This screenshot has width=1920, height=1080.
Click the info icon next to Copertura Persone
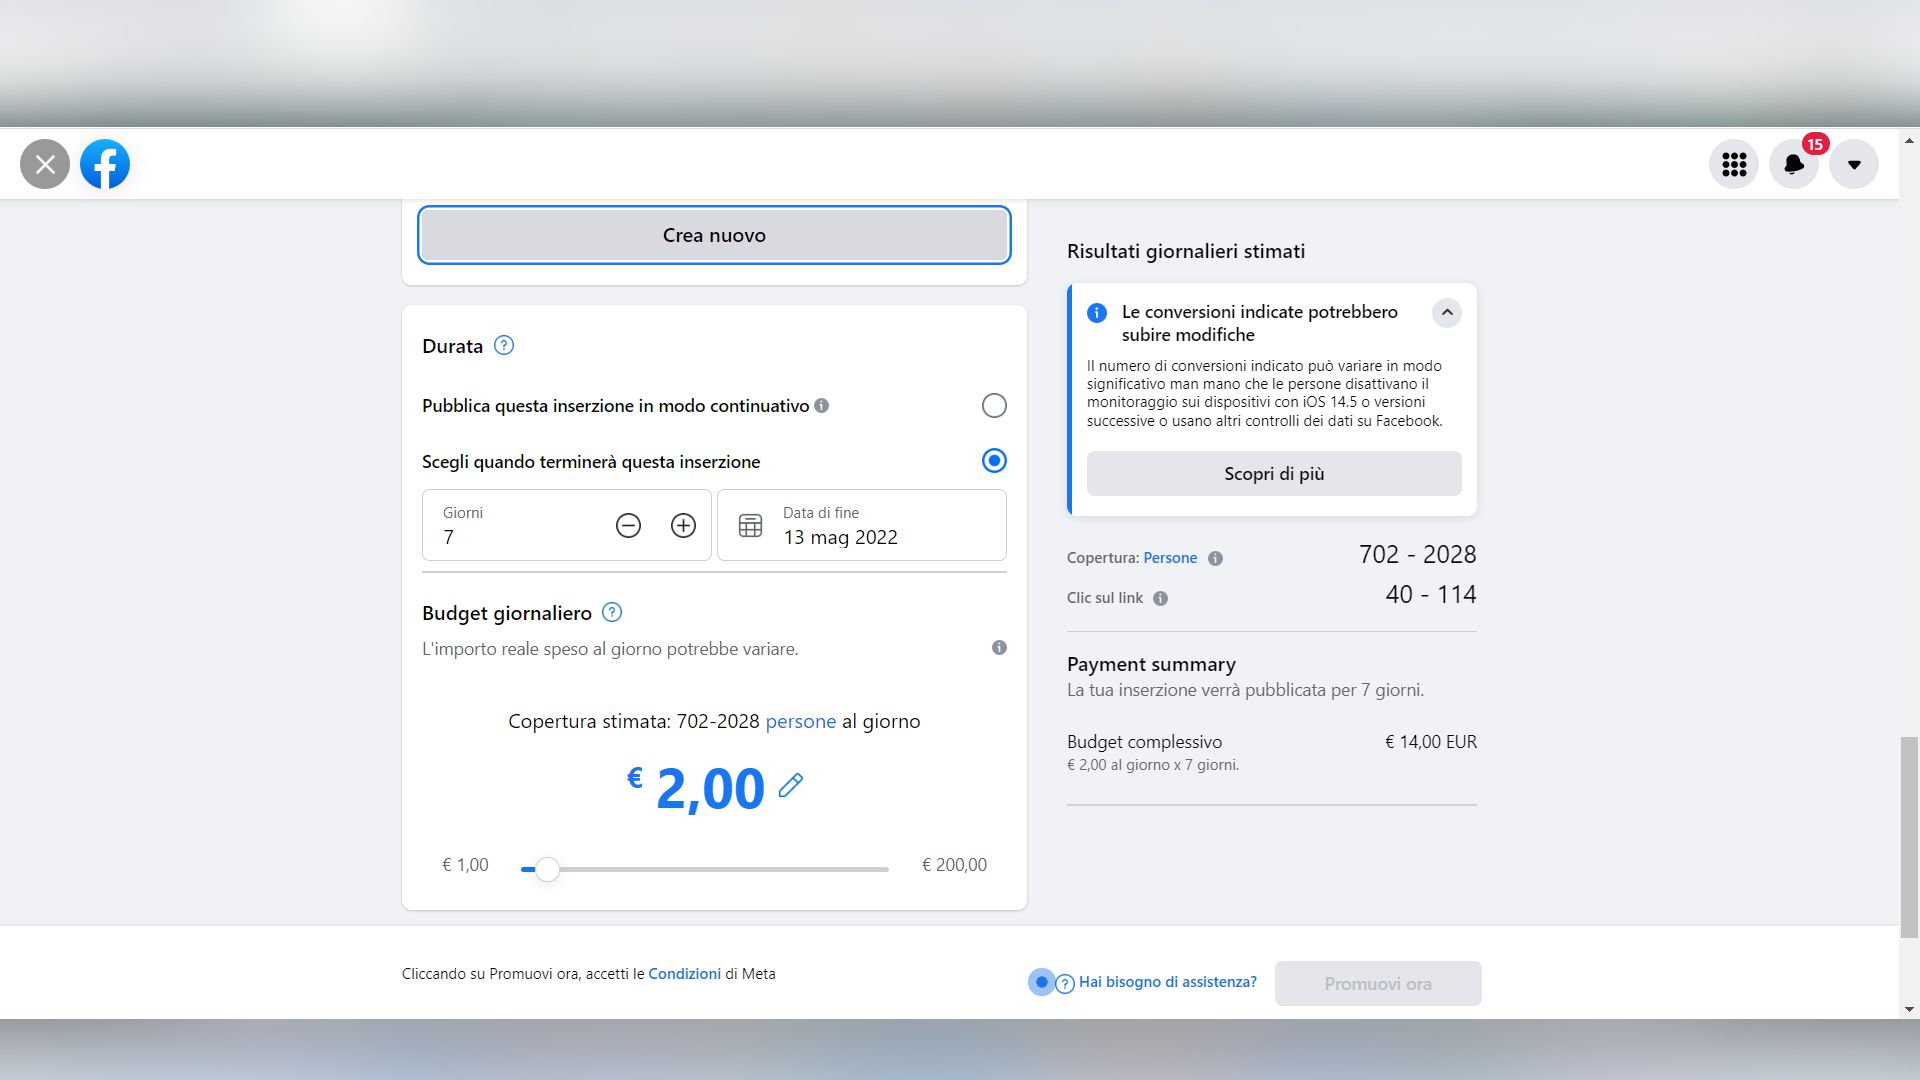pyautogui.click(x=1216, y=558)
